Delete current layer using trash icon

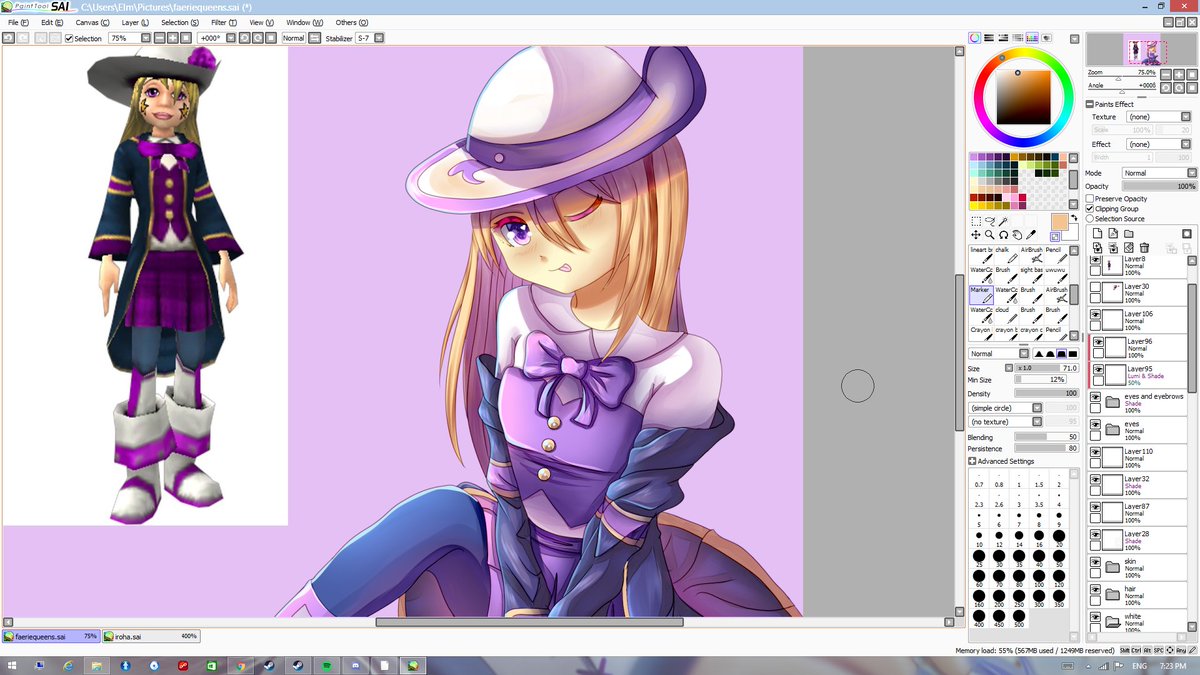(x=1144, y=248)
